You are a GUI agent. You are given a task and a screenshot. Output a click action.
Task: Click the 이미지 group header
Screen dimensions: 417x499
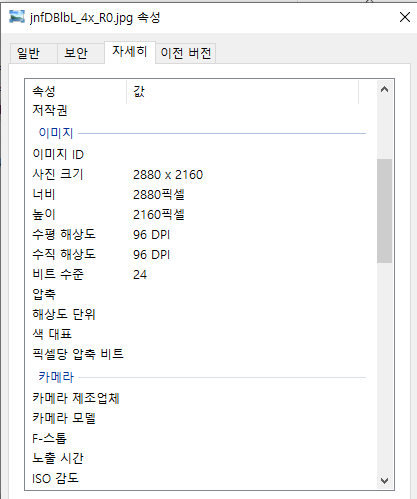click(x=56, y=133)
